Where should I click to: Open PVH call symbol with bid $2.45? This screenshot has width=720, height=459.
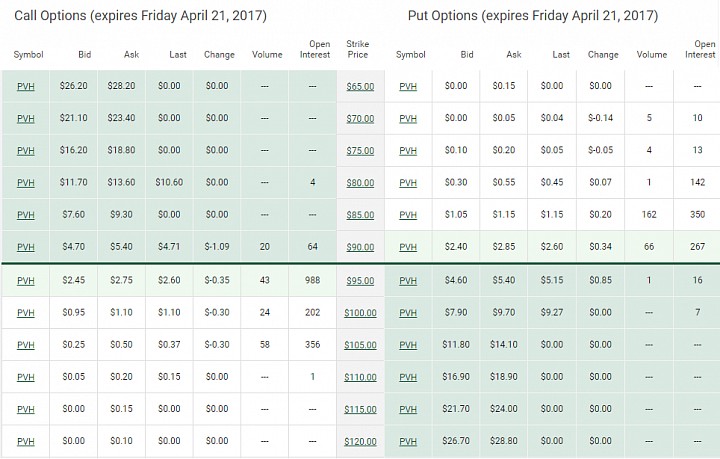(26, 280)
